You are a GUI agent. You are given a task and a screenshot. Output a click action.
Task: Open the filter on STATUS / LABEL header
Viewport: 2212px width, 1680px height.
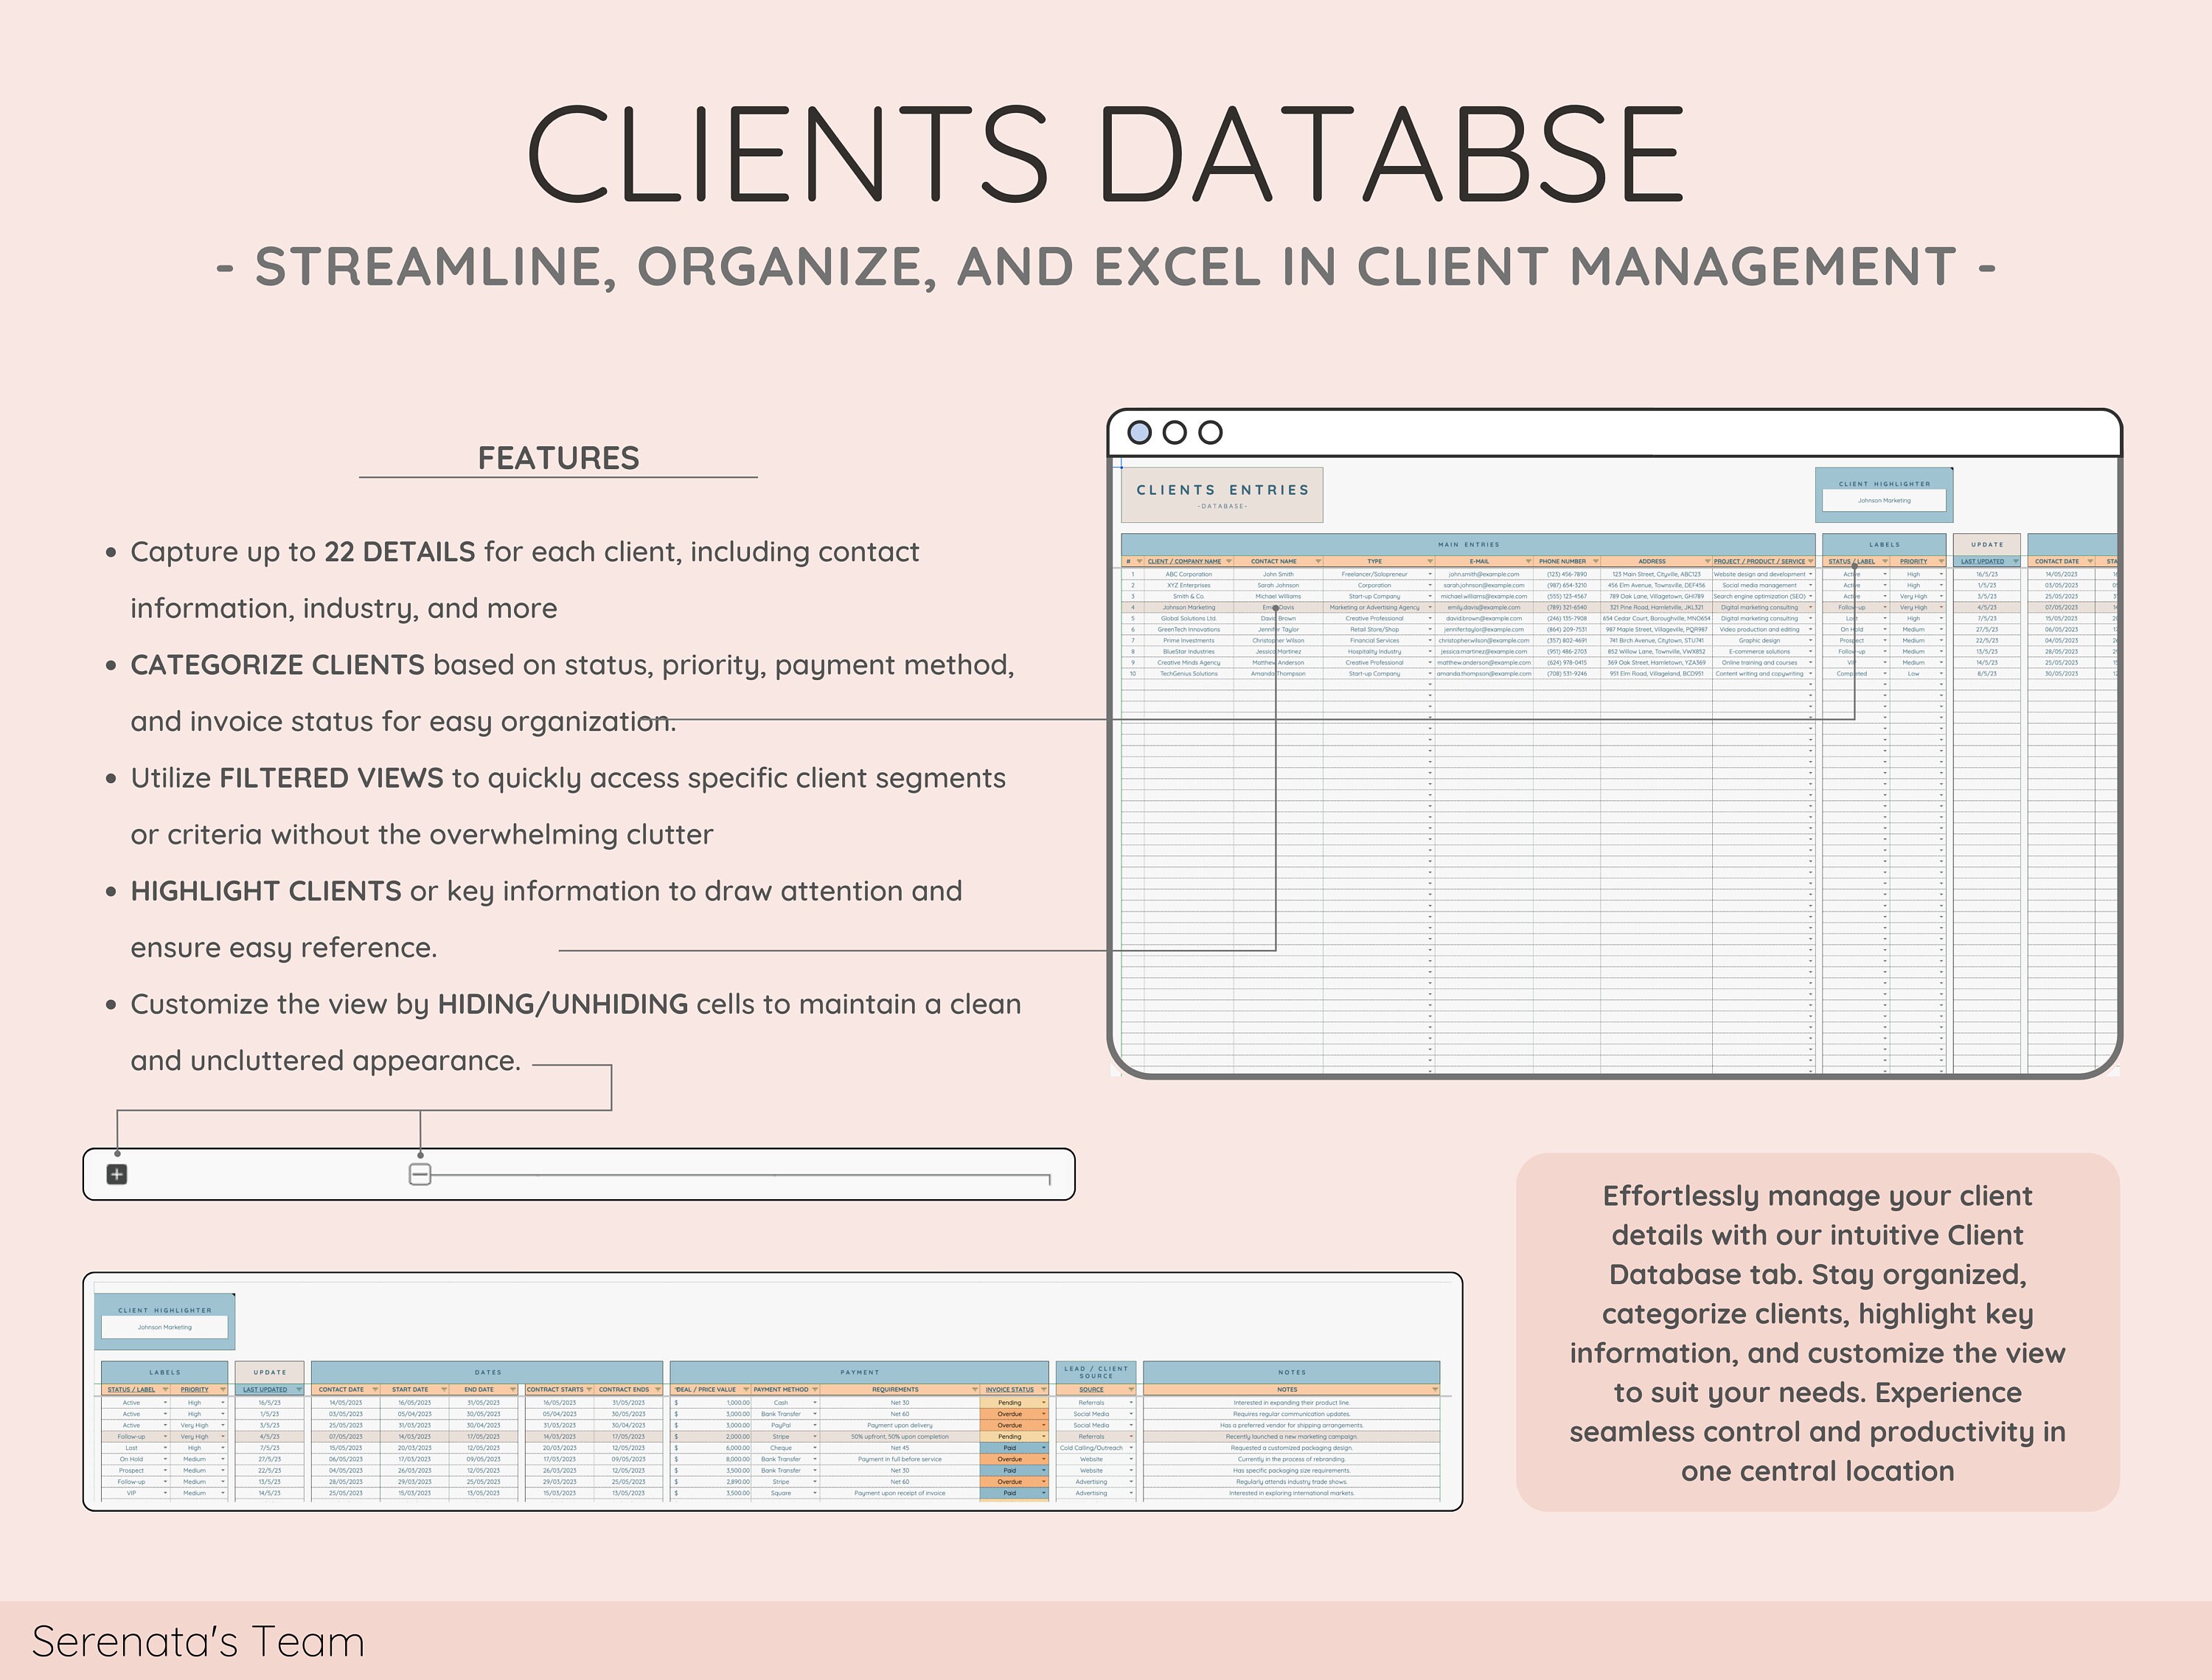pos(1886,561)
